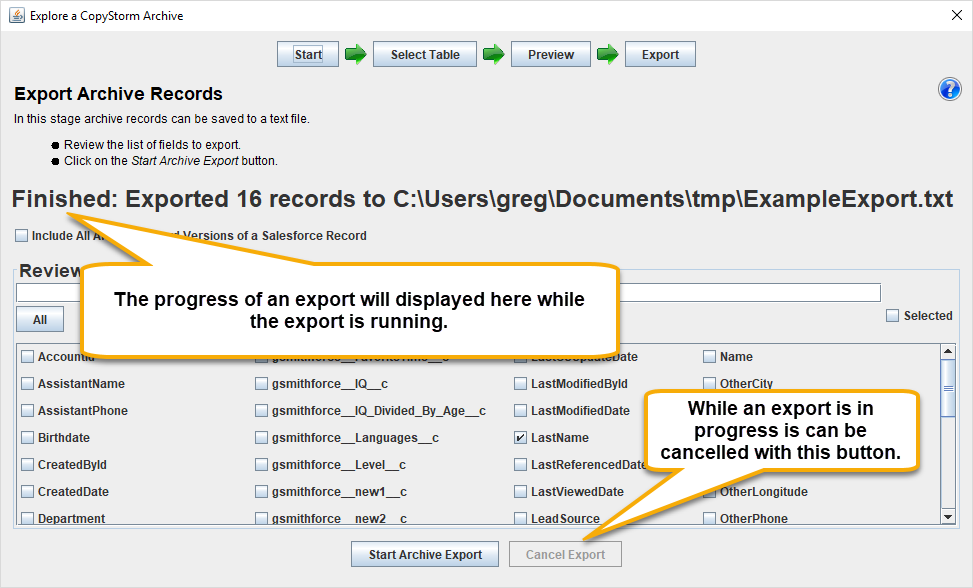This screenshot has width=973, height=588.
Task: Tick gsmithforce__Level__c checkbox
Action: coord(261,465)
